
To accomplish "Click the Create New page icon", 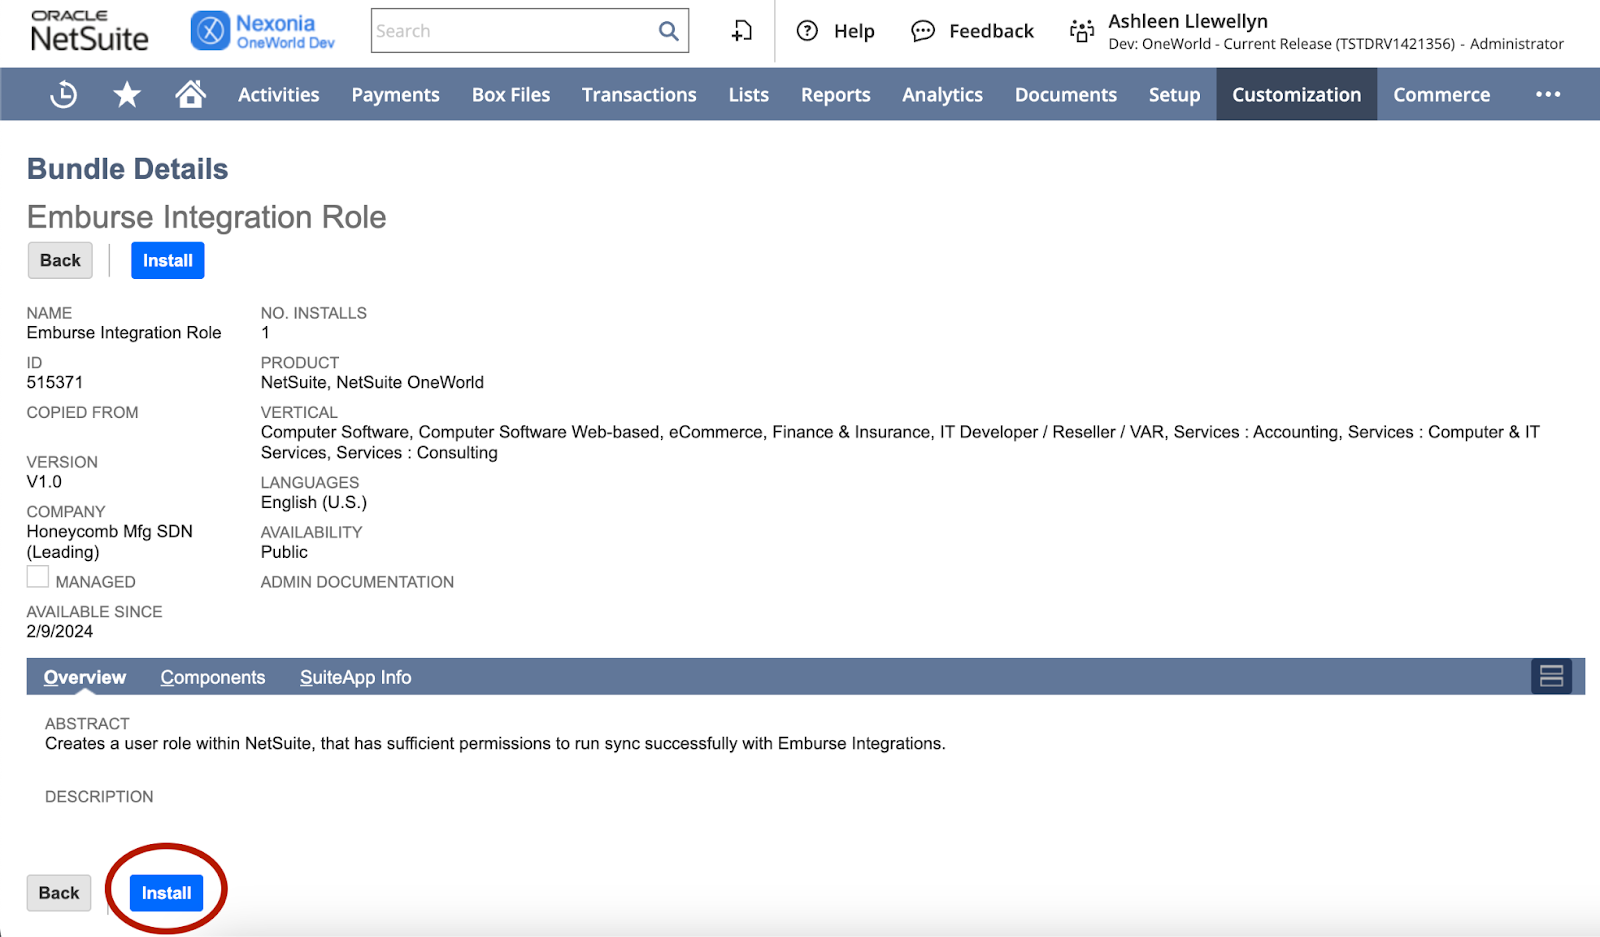I will [x=741, y=31].
